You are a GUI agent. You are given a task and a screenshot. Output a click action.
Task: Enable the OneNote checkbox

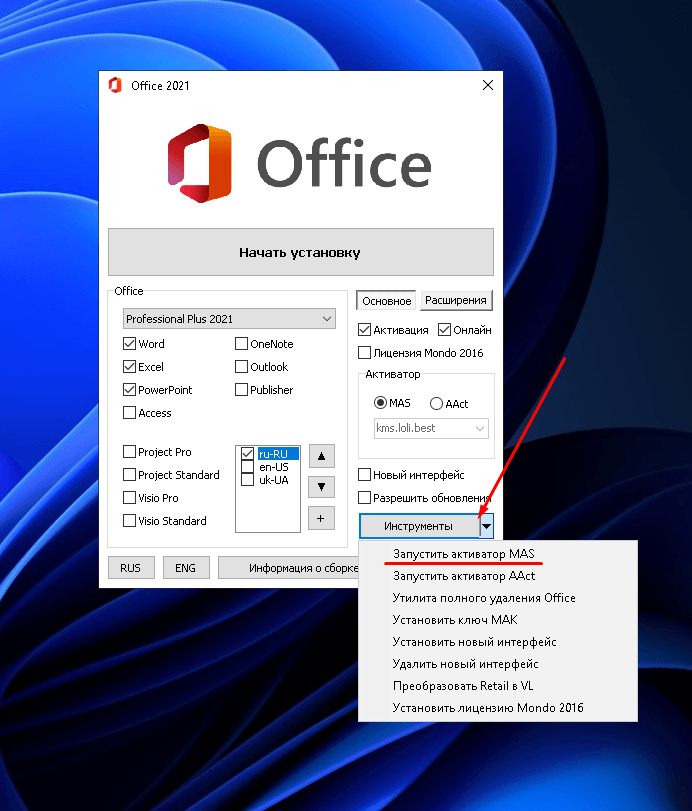(241, 343)
